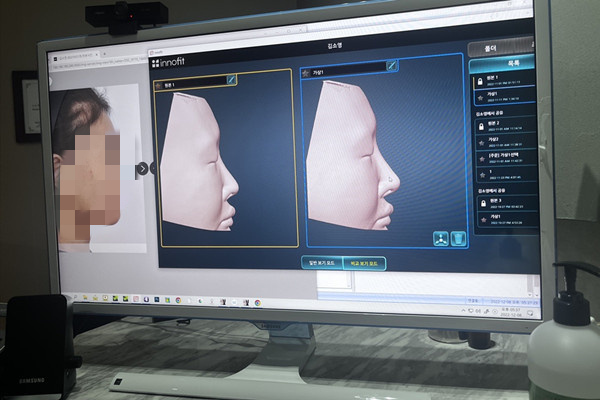This screenshot has height=400, width=600.
Task: Select the 원본 3 entry in the list
Action: pos(507,203)
